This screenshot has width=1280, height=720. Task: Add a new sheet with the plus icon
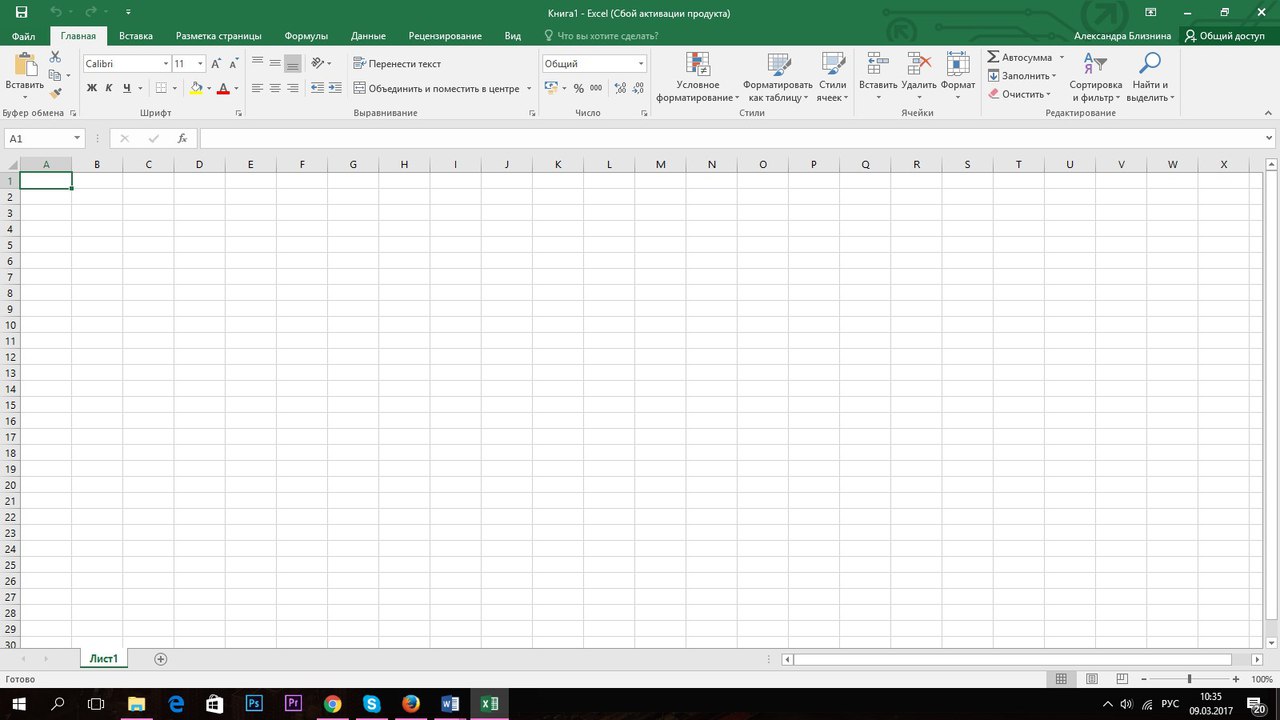[160, 659]
